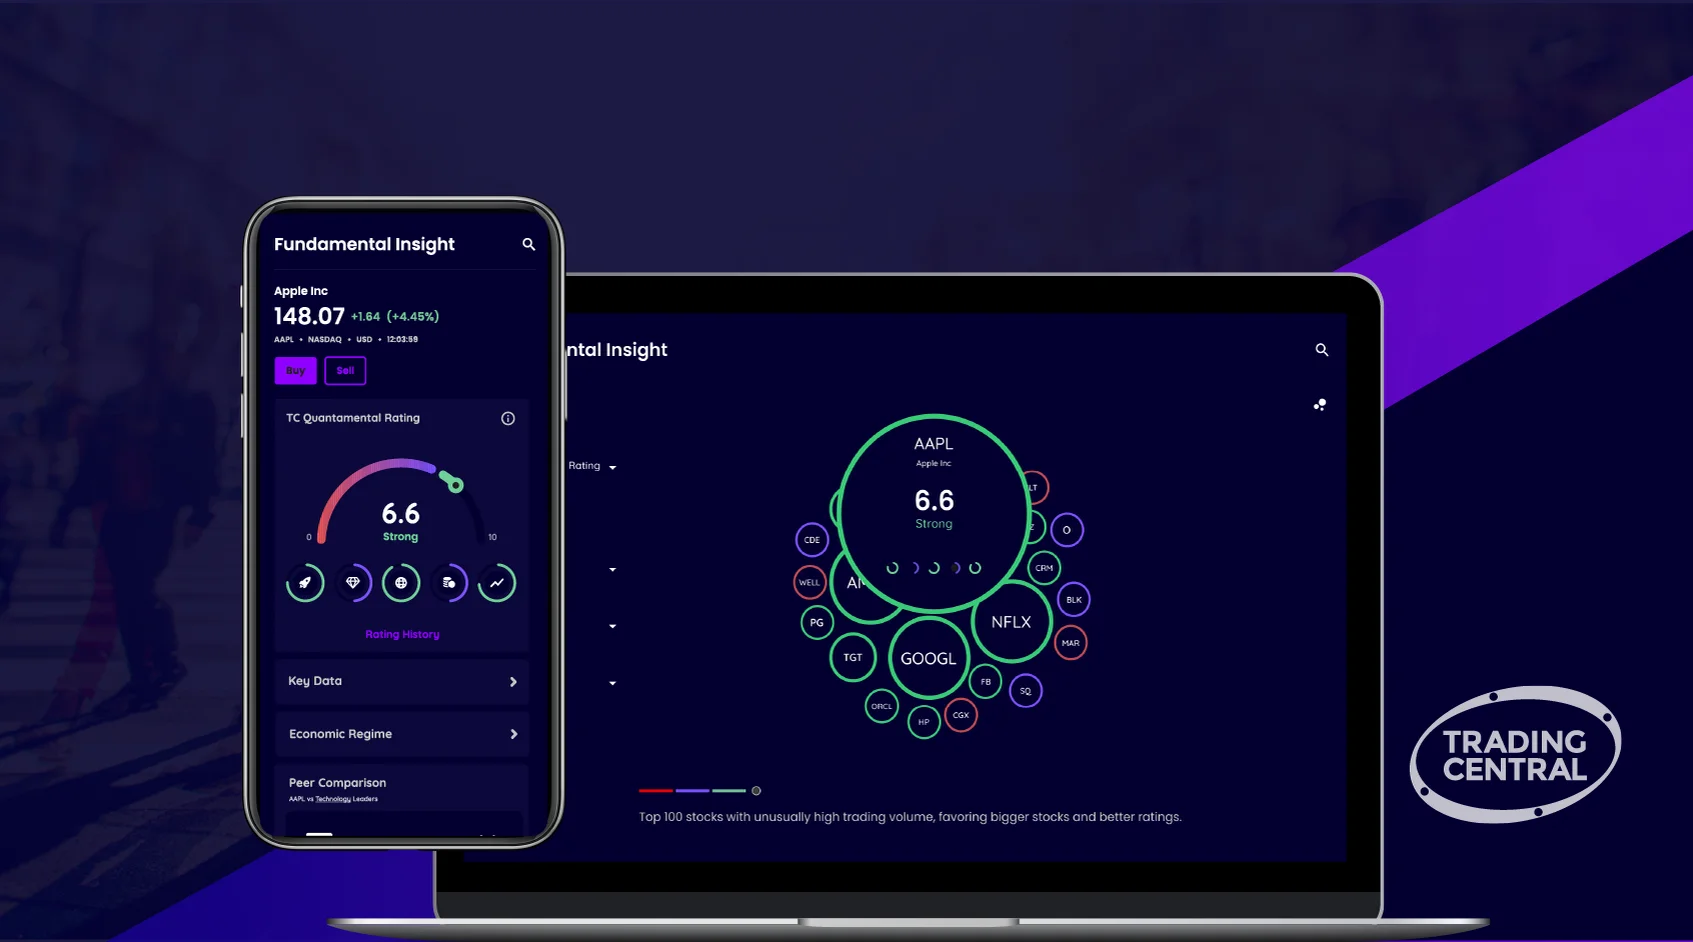
Task: Select the GOOGL bubble
Action: 928,658
